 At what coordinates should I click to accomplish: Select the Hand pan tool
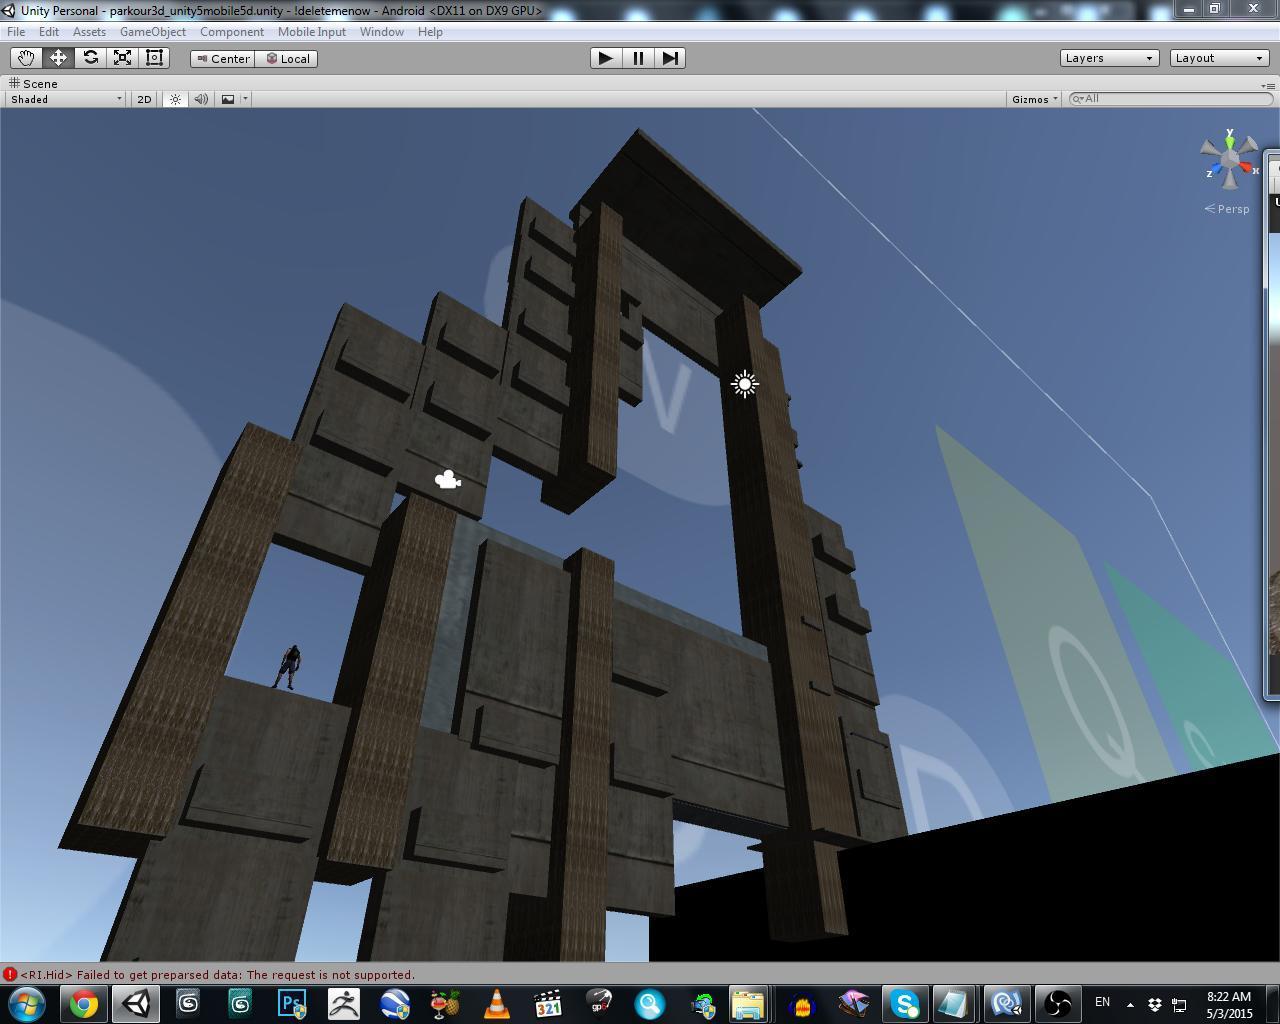click(26, 57)
